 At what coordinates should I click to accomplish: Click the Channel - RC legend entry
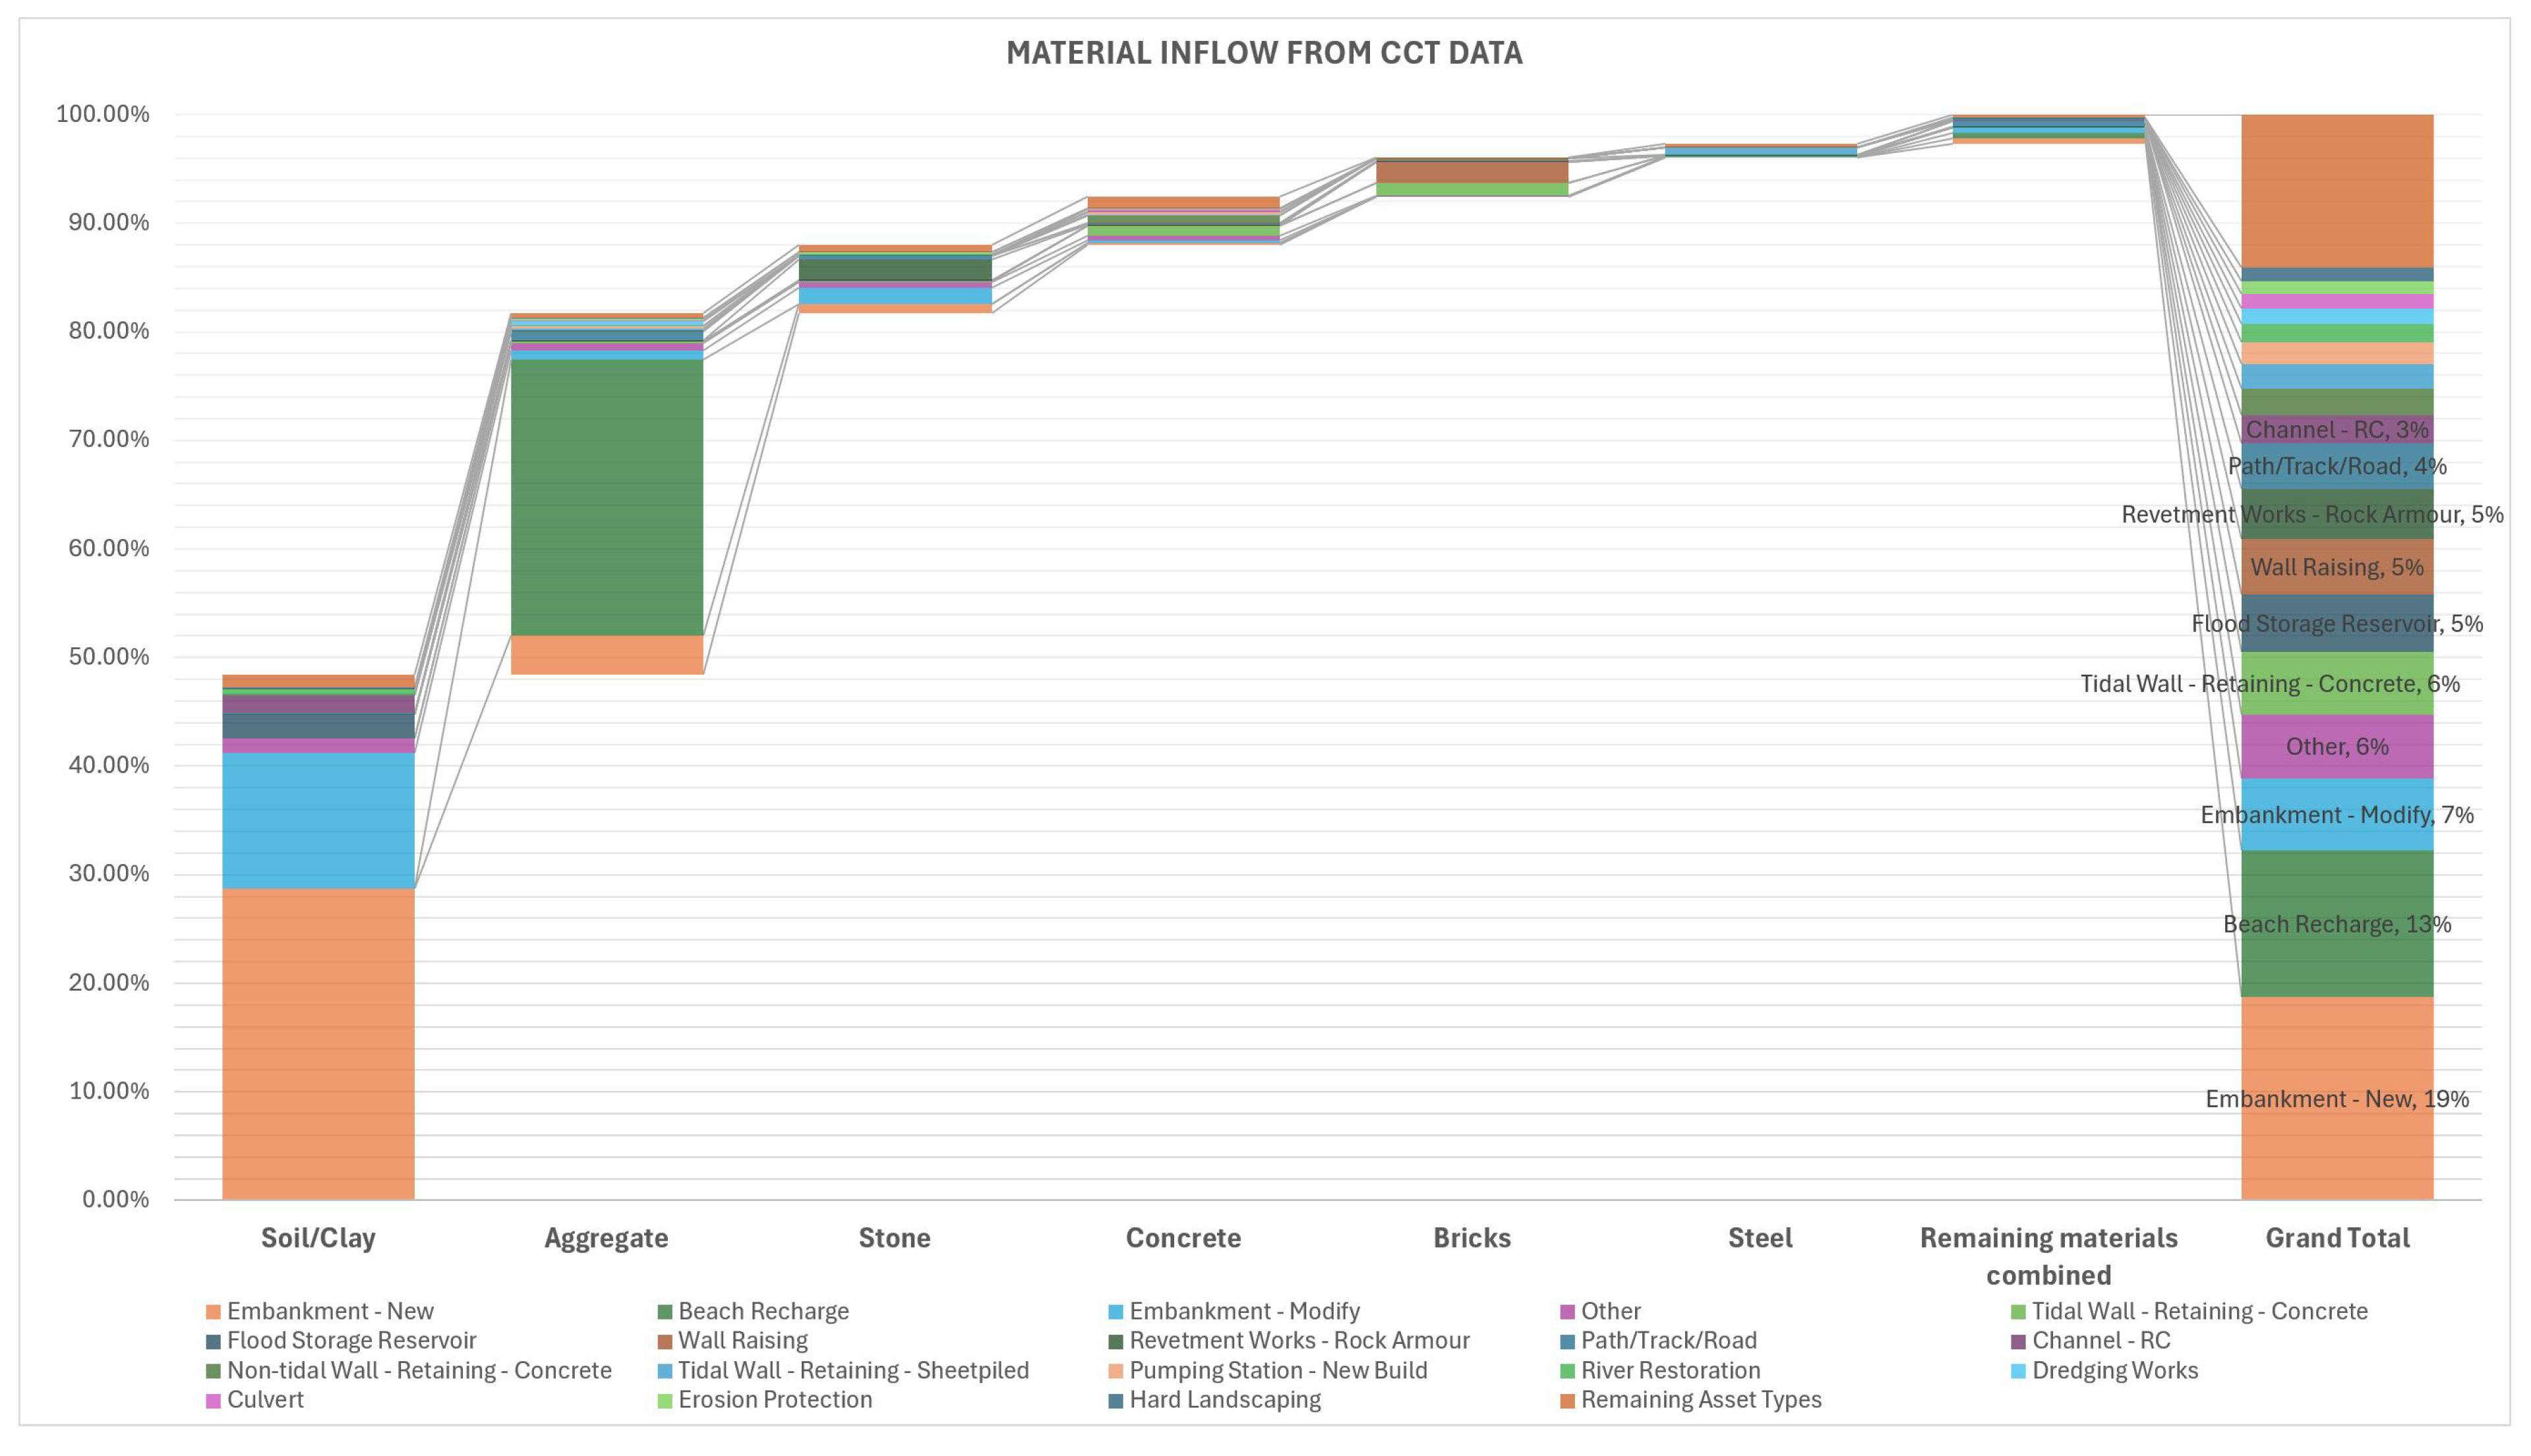pyautogui.click(x=2090, y=1340)
